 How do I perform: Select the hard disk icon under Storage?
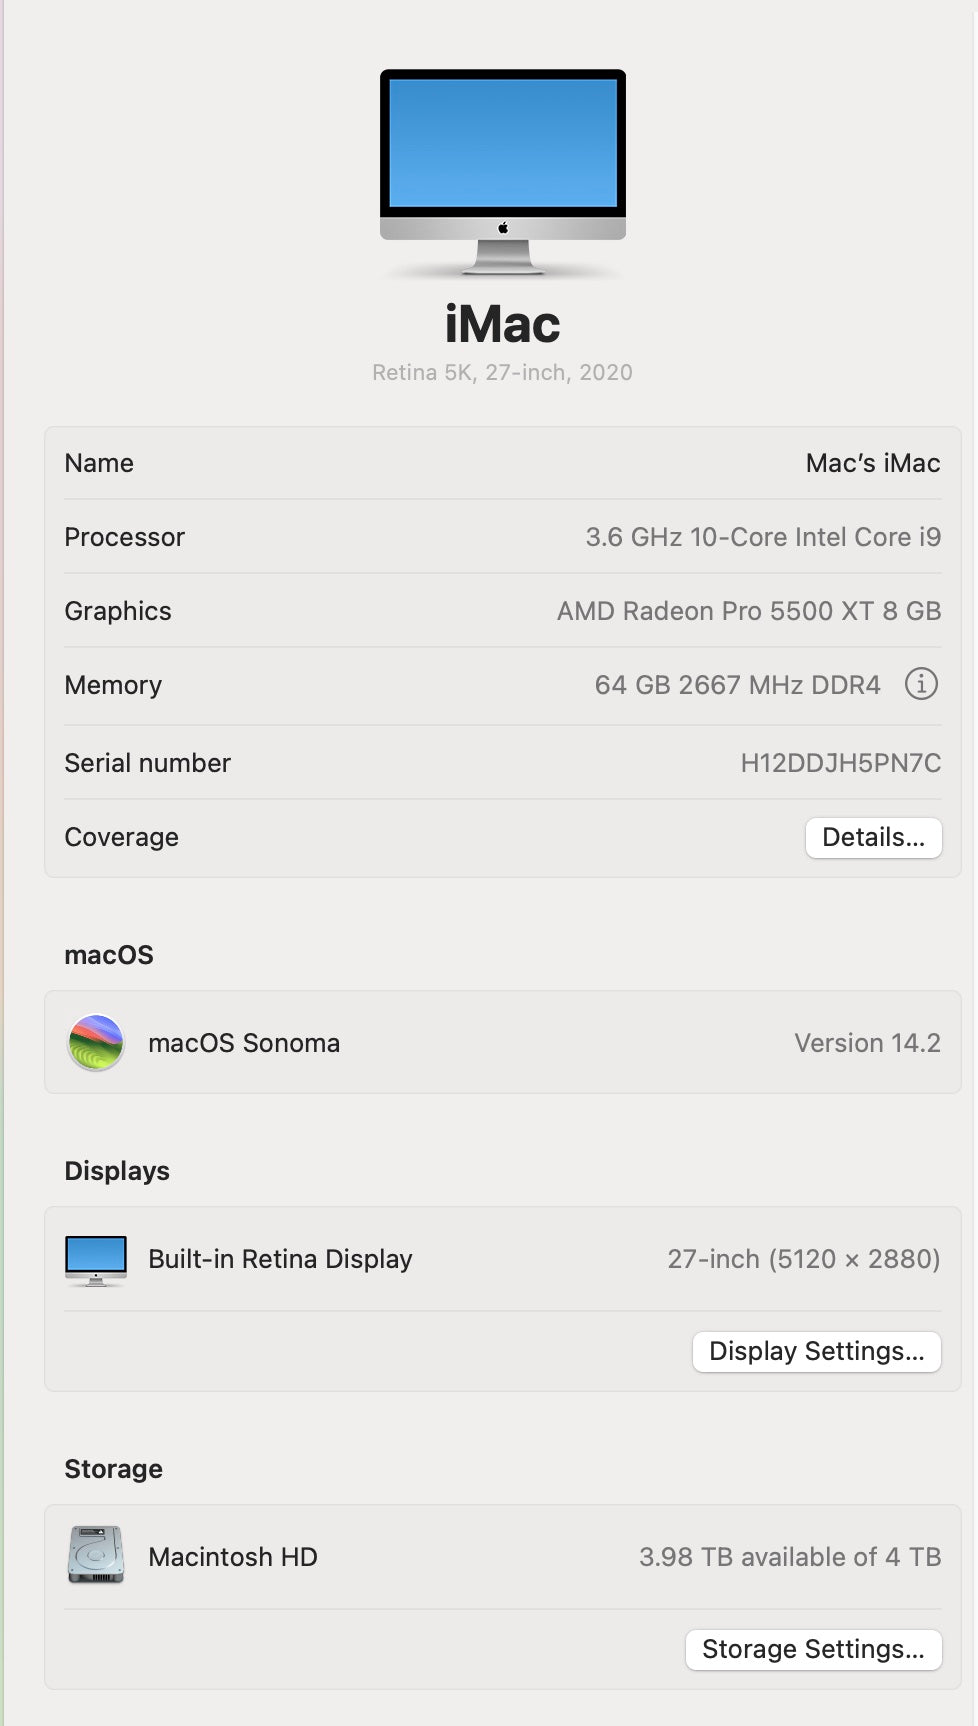(x=95, y=1555)
